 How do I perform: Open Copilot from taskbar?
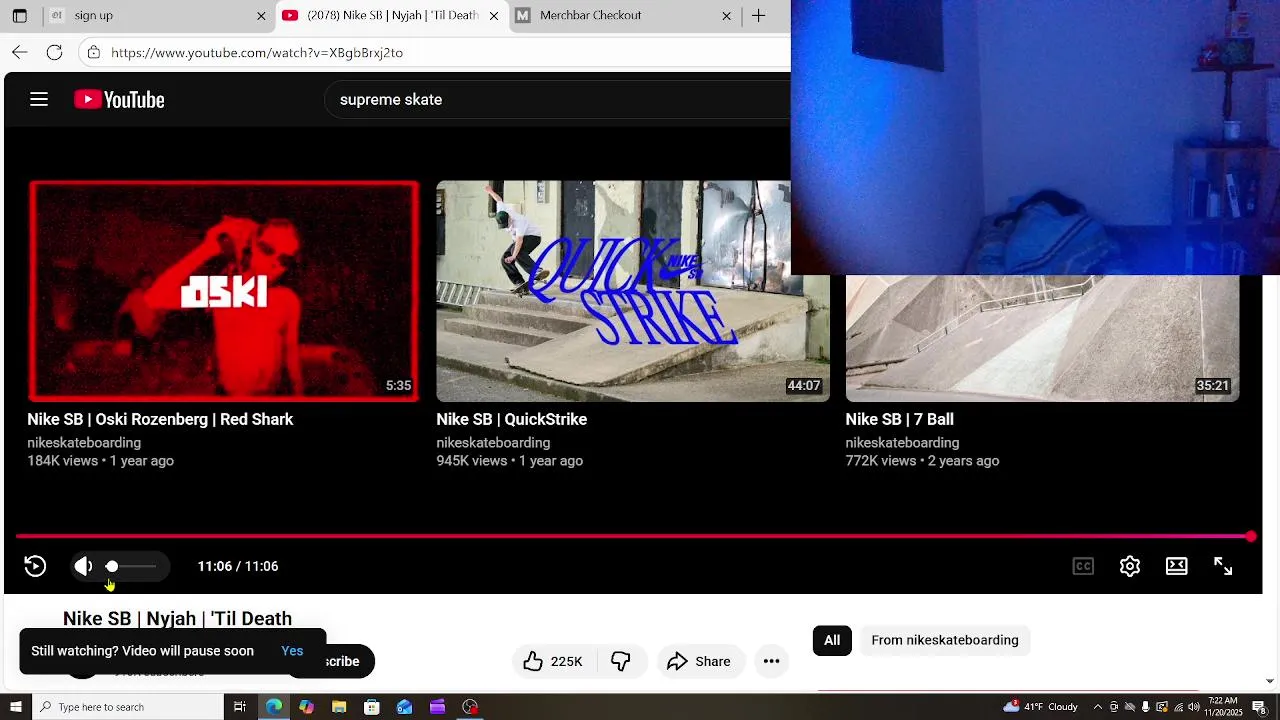[306, 707]
